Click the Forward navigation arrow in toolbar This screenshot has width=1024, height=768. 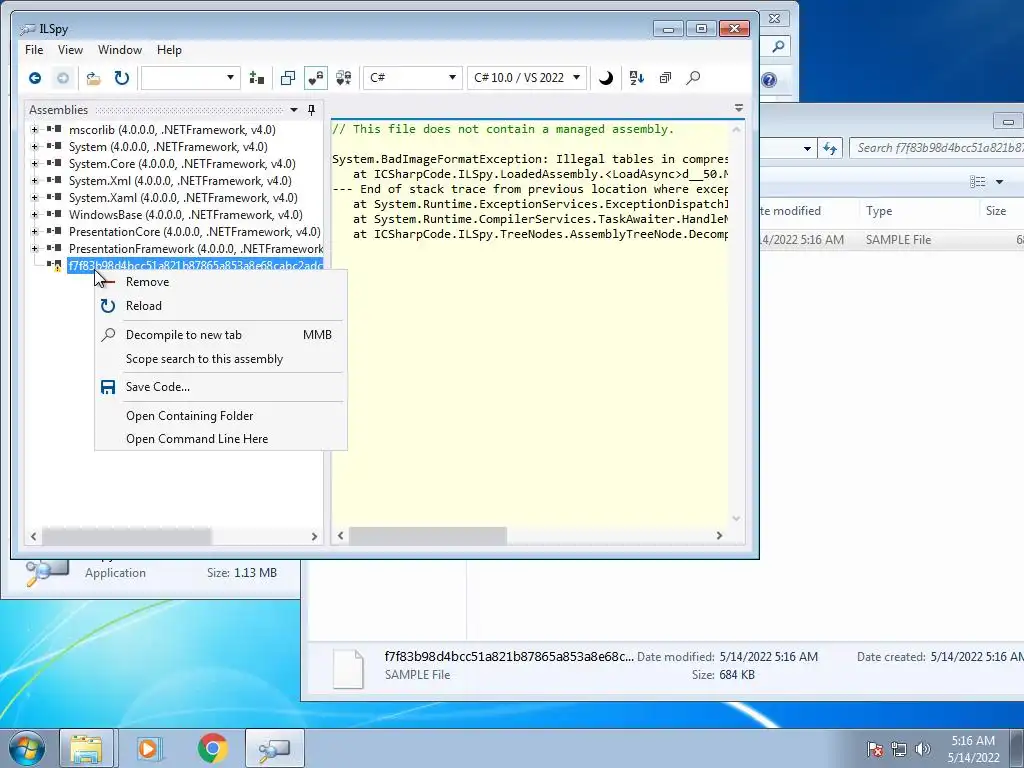63,78
